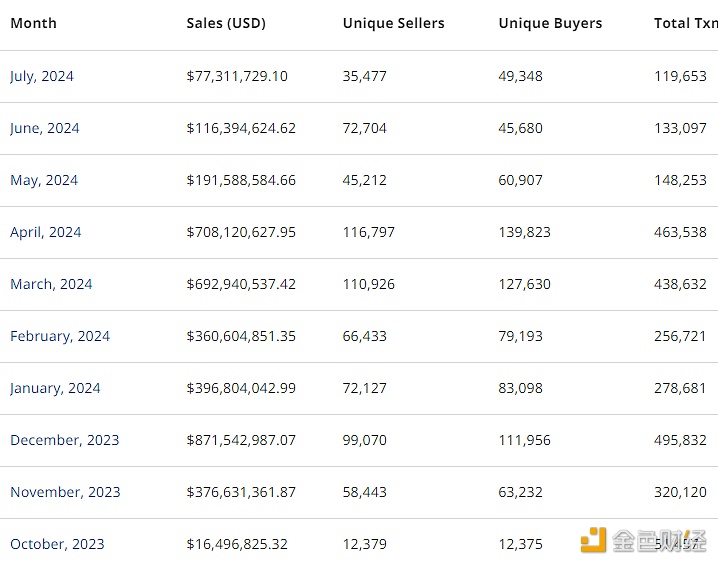The width and height of the screenshot is (718, 564).
Task: Highlight total transactions value 495,832
Action: click(x=680, y=440)
